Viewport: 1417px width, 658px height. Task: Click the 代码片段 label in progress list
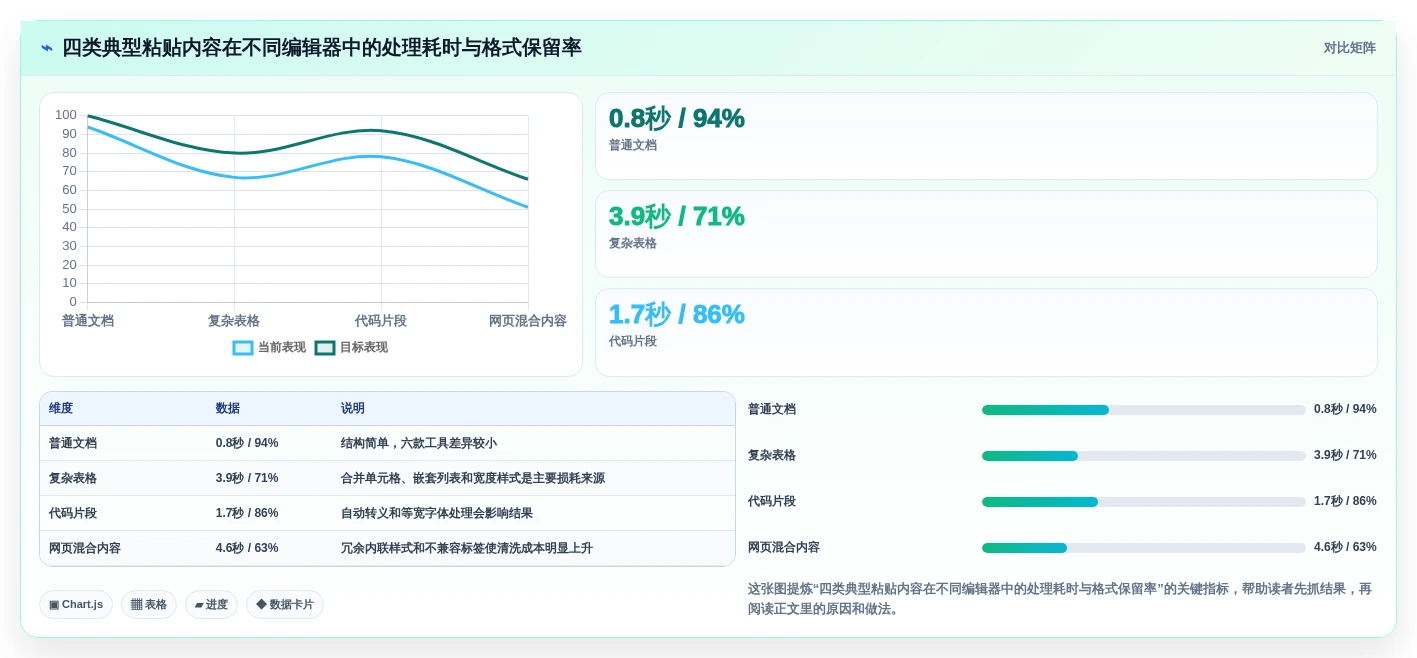click(x=772, y=501)
